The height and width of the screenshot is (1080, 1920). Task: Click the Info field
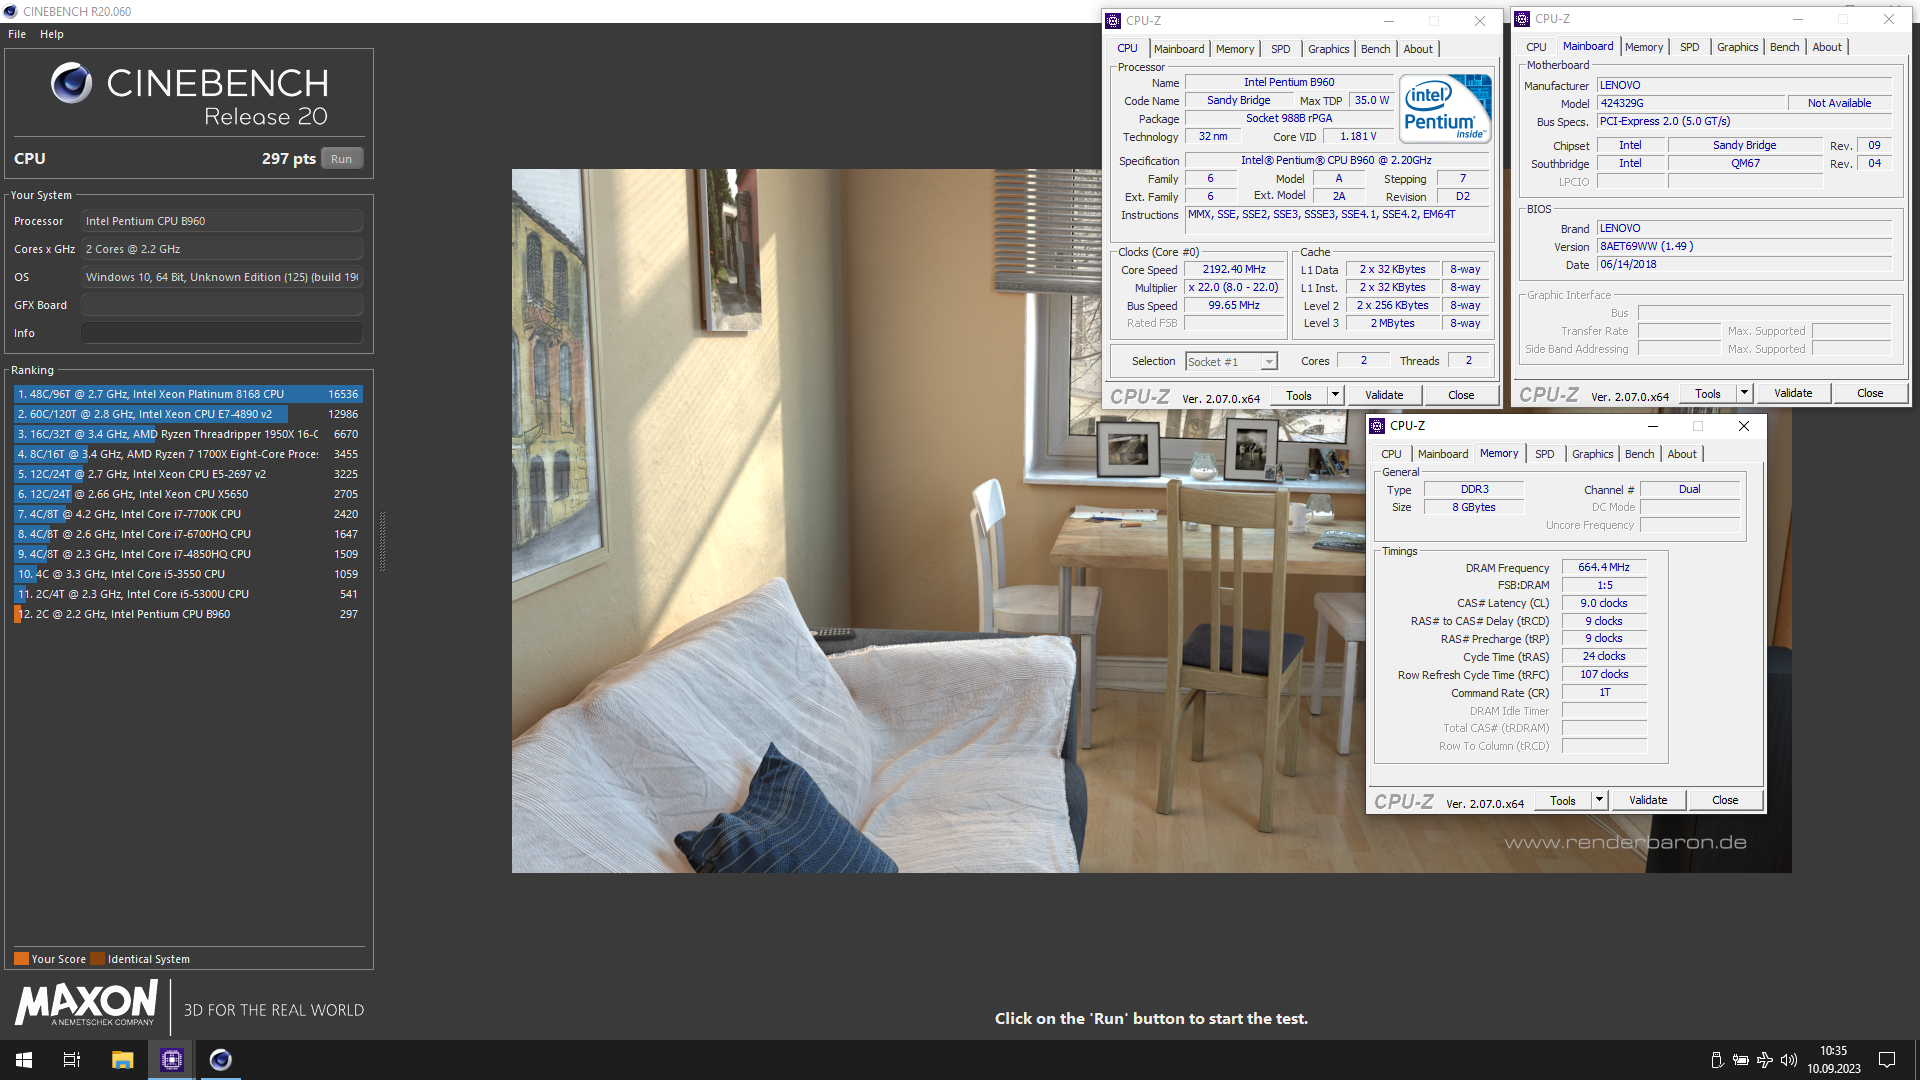tap(222, 333)
